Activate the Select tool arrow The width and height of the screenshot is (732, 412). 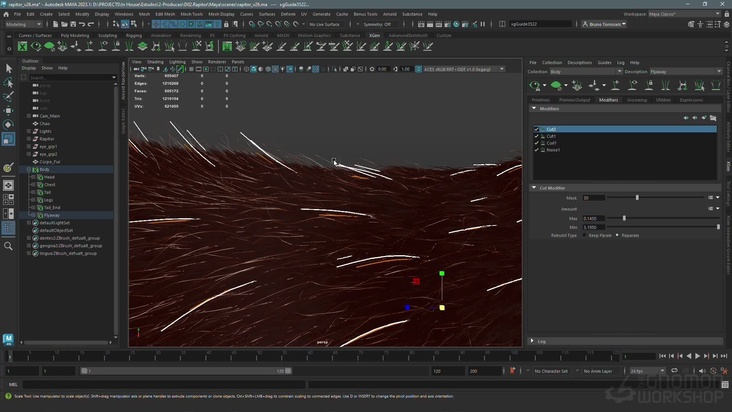(9, 68)
